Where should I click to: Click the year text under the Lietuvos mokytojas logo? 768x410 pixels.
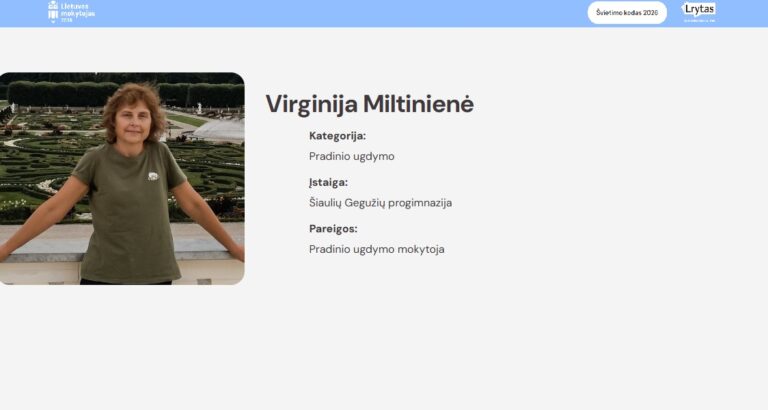[67, 20]
